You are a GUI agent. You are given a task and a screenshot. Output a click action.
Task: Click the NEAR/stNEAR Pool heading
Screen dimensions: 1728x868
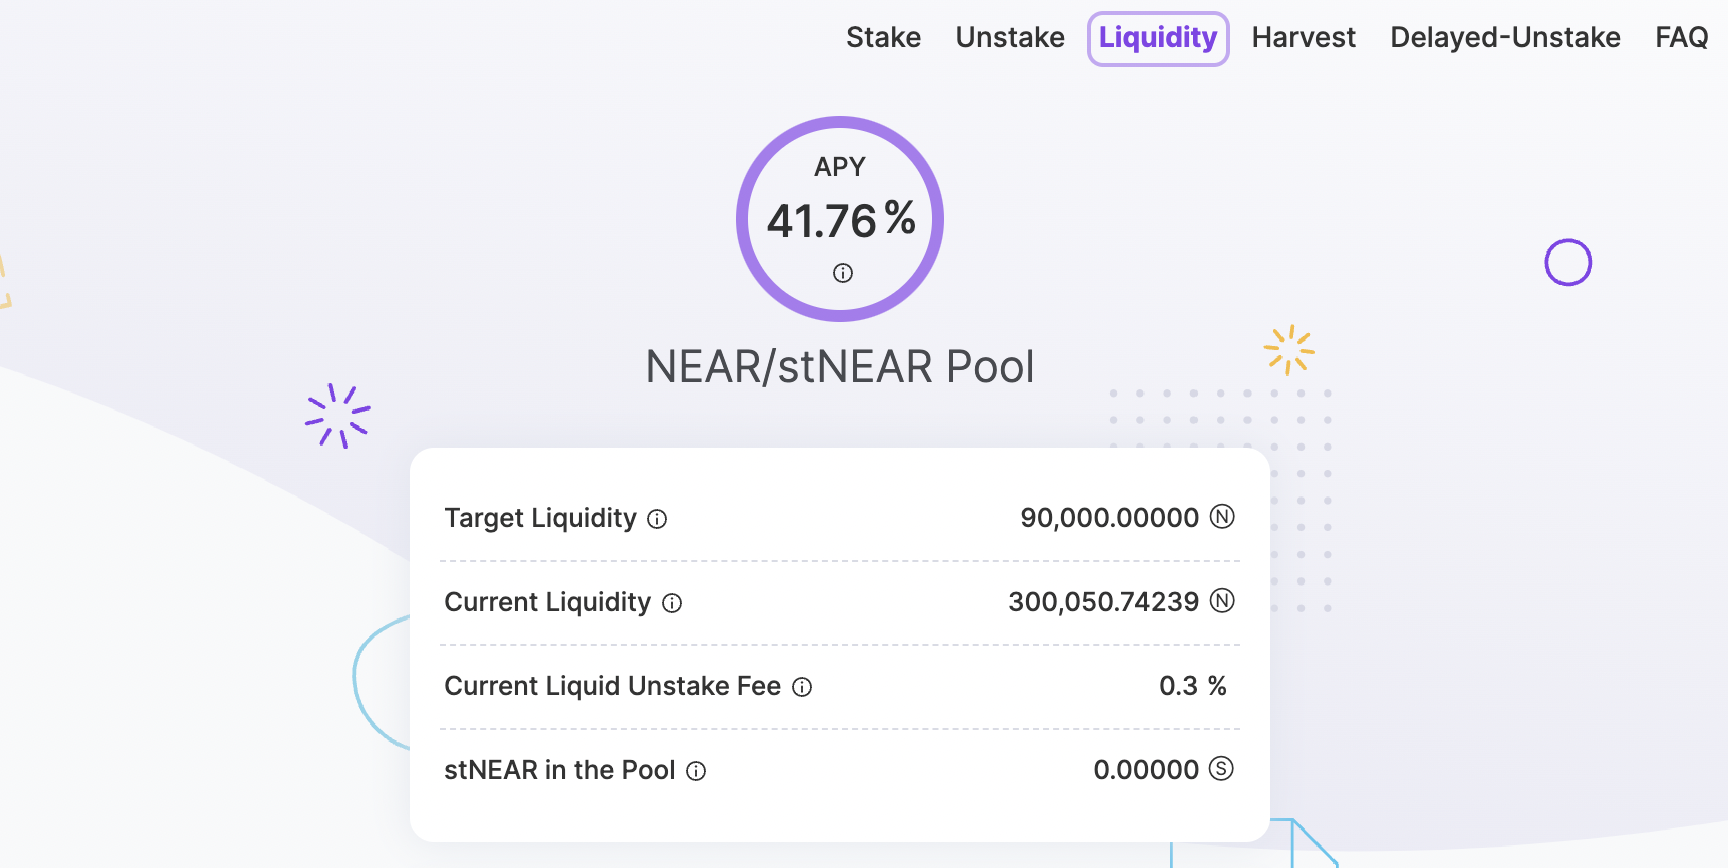click(x=840, y=367)
